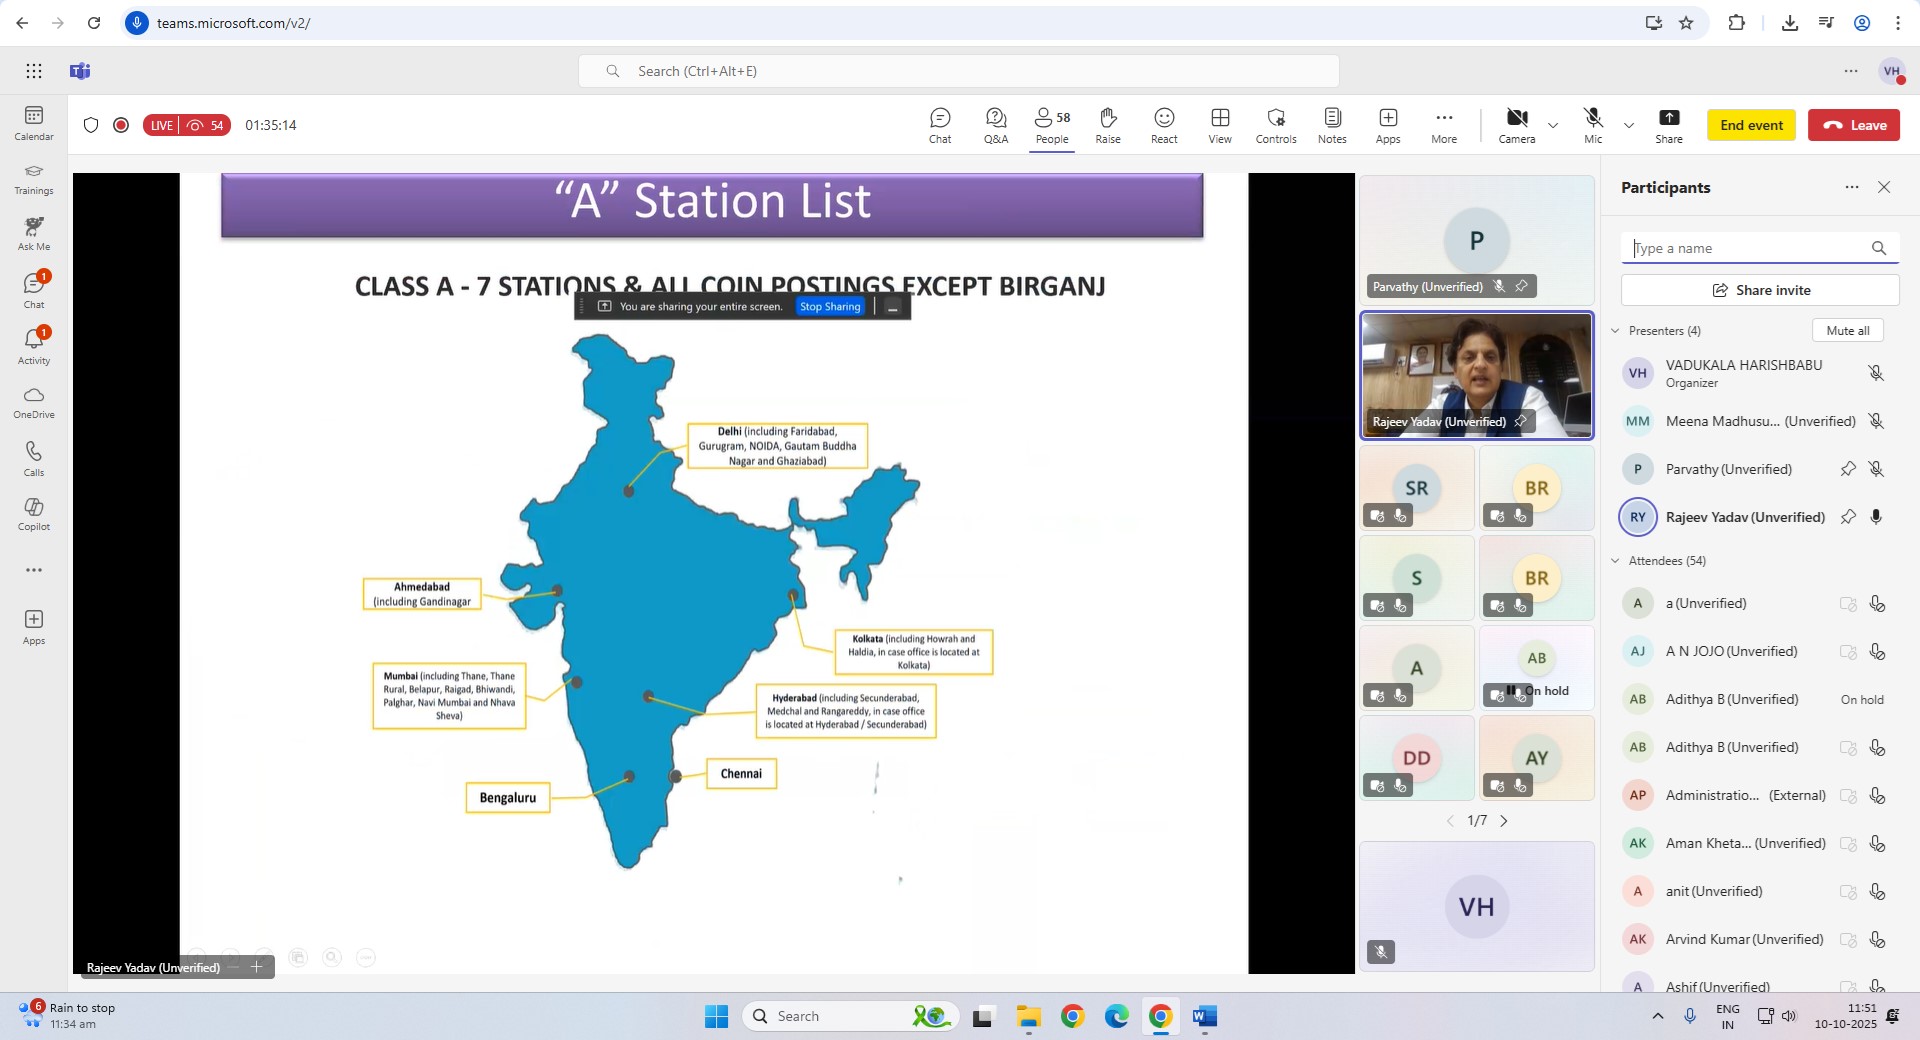Screen dimensions: 1920x1040
Task: Open the Activity feed in sidebar
Action: 34,345
